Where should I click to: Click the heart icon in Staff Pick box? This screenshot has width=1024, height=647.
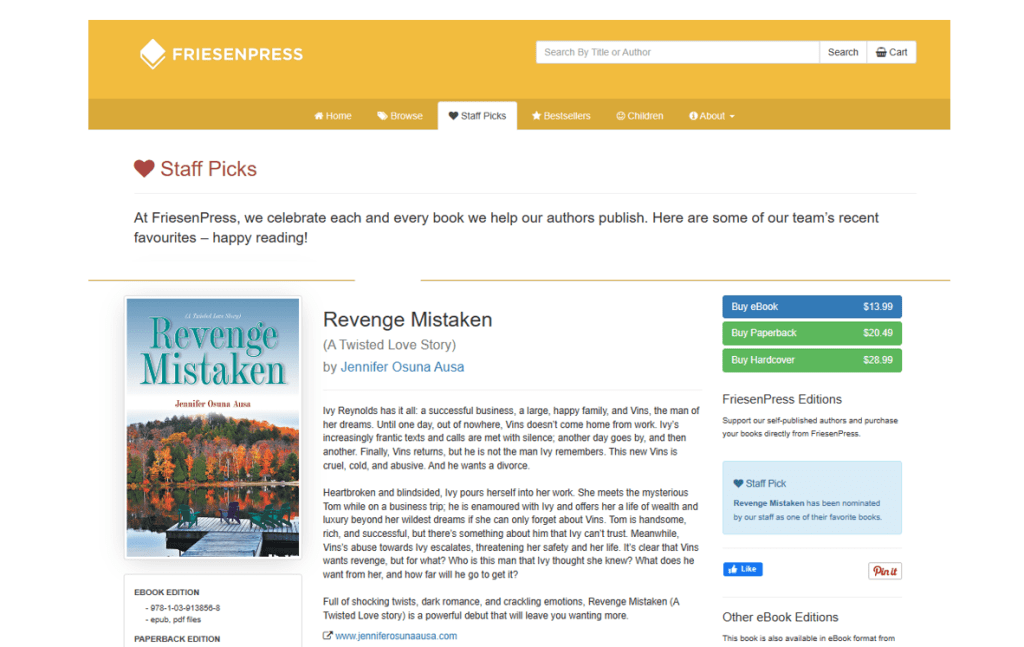click(x=738, y=483)
